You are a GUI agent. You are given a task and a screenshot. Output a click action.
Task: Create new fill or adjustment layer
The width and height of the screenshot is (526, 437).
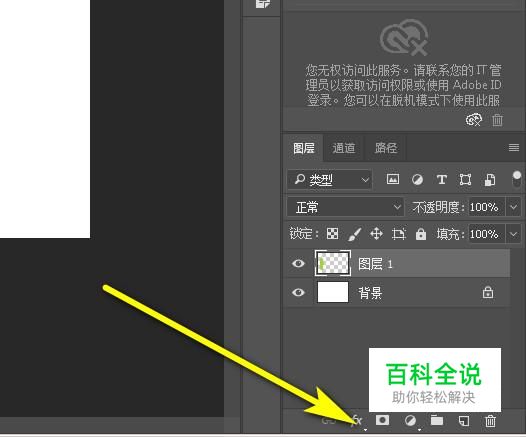[410, 420]
